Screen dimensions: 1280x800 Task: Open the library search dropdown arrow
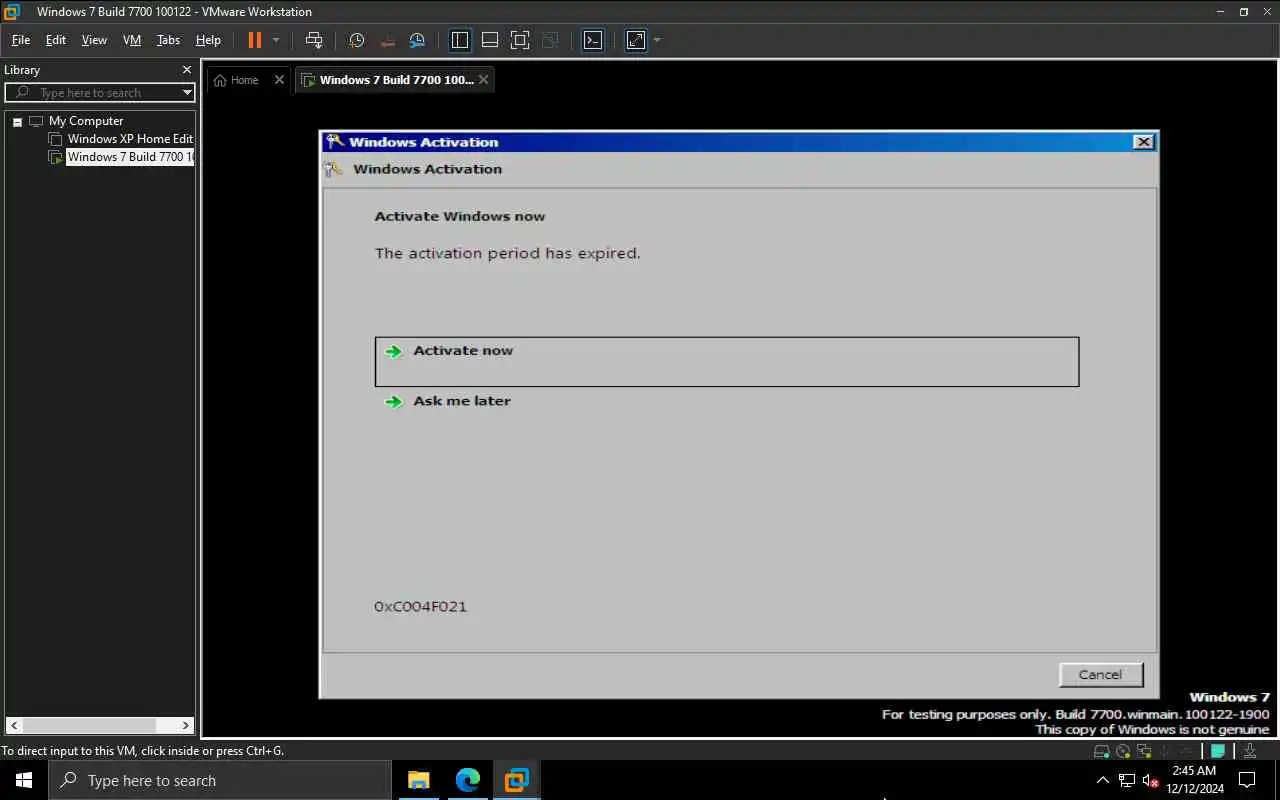[x=187, y=93]
